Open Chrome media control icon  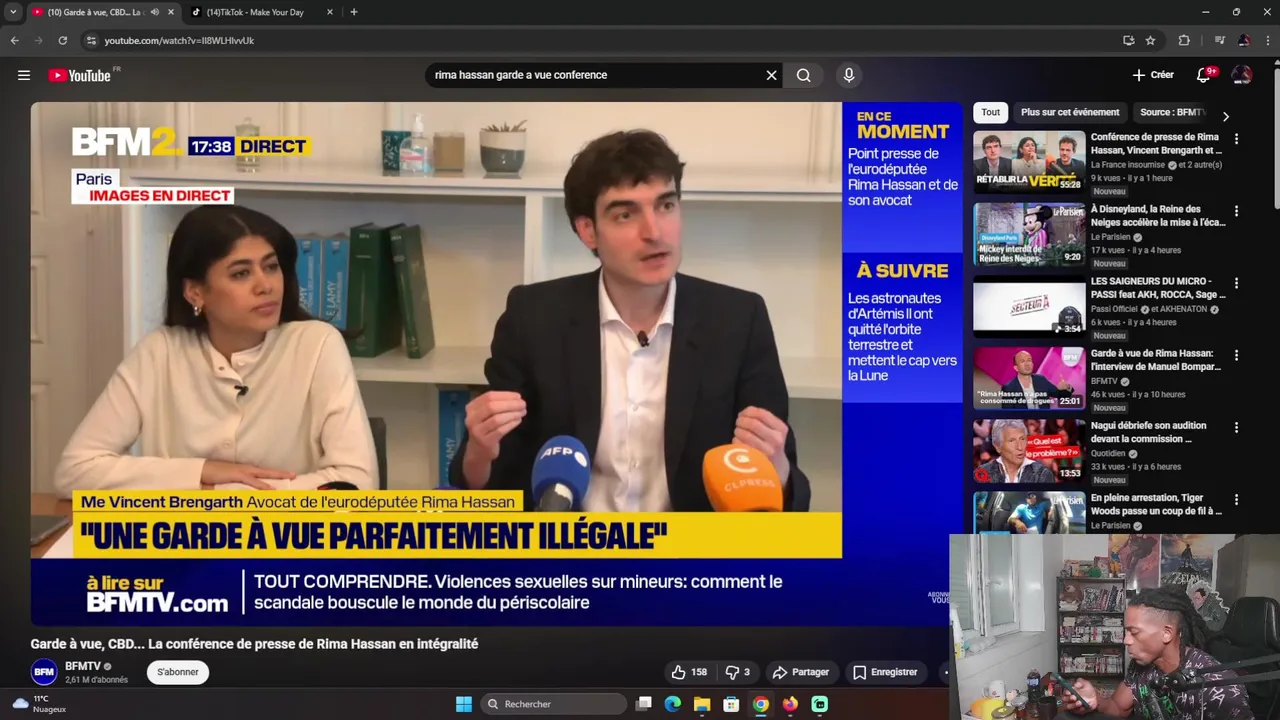tap(1219, 41)
